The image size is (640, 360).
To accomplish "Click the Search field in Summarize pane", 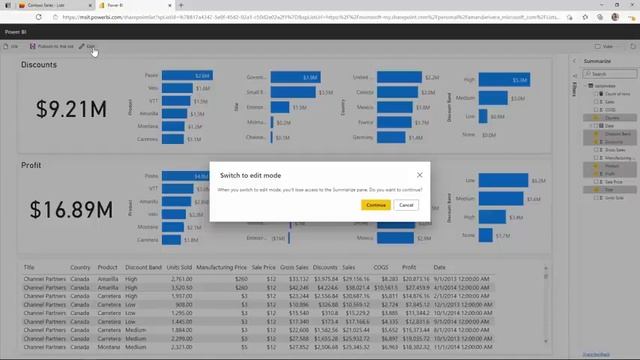I will (x=610, y=74).
